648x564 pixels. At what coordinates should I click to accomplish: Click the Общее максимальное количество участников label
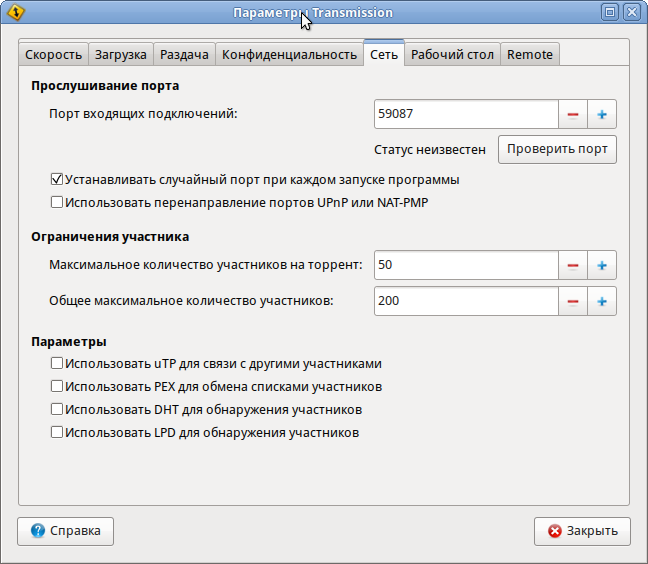191,301
